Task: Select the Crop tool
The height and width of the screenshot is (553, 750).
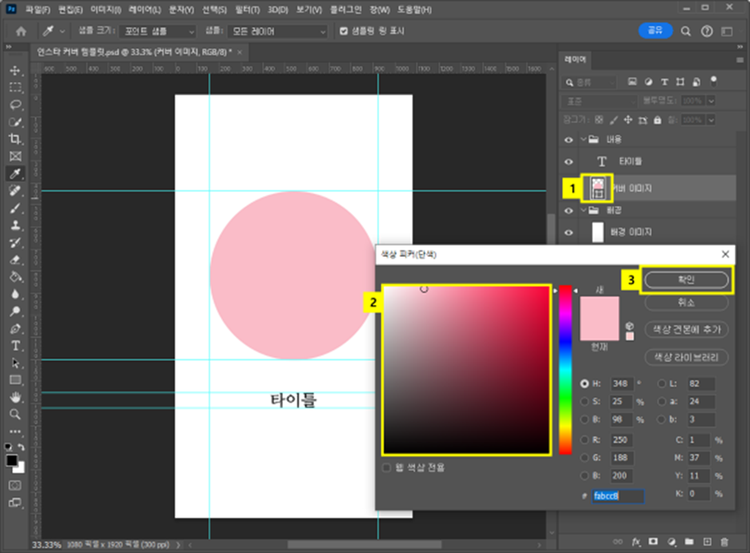Action: [15, 138]
